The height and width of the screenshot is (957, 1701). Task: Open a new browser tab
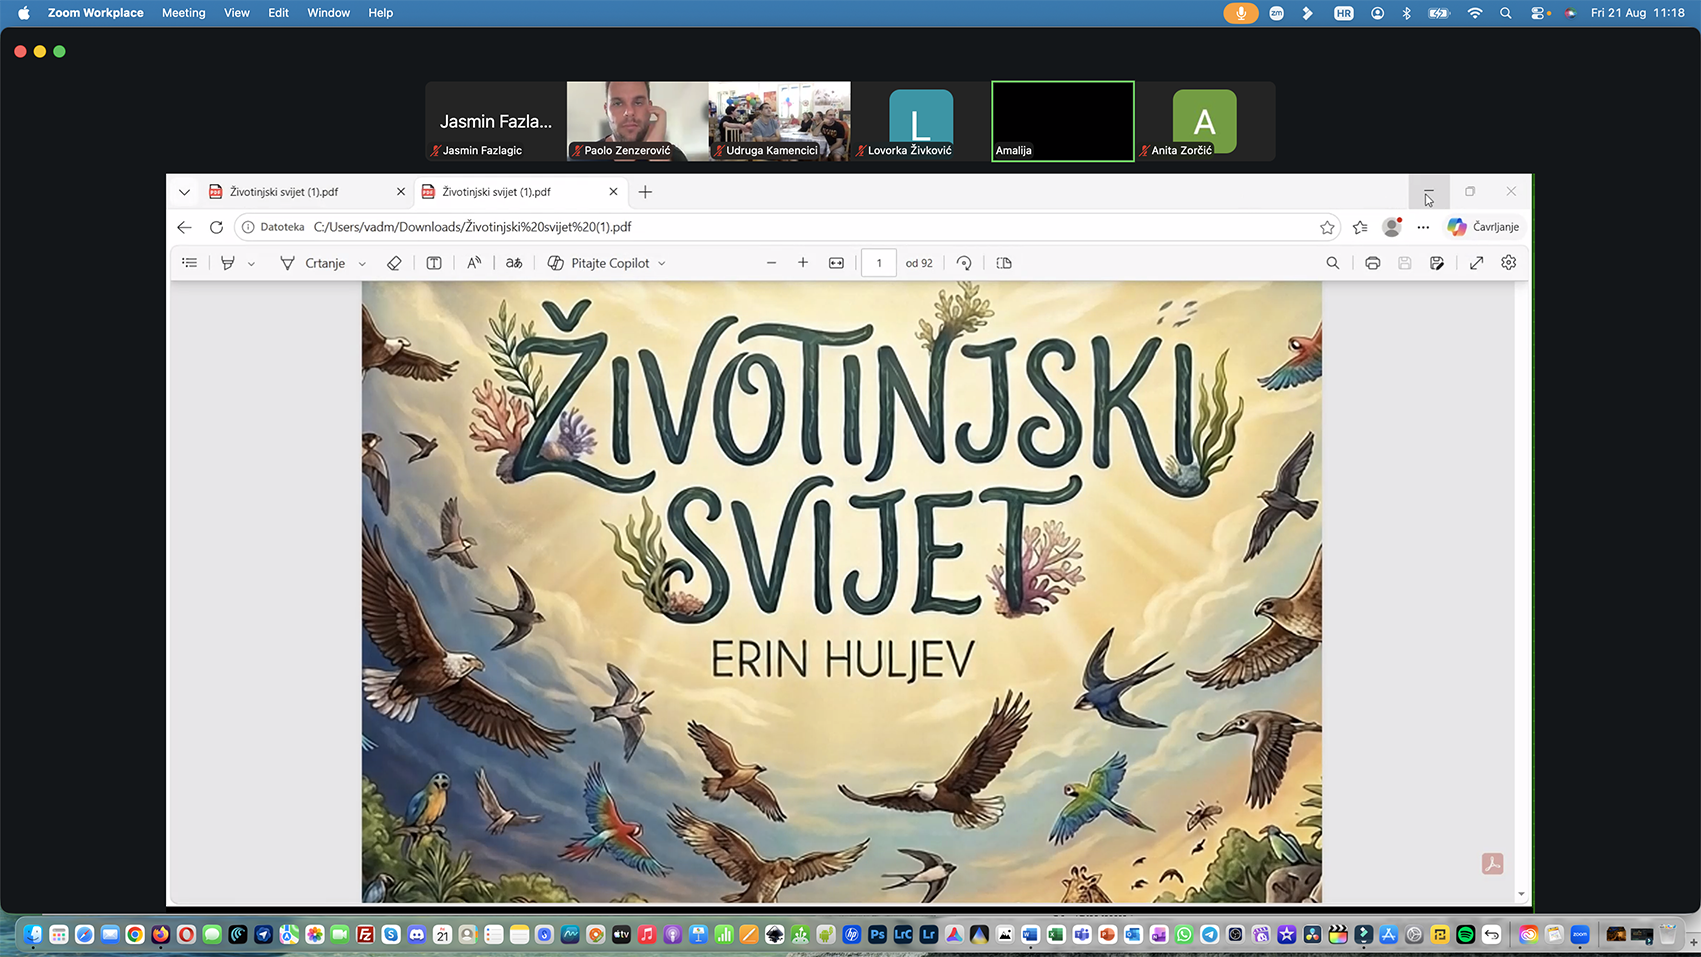645,192
